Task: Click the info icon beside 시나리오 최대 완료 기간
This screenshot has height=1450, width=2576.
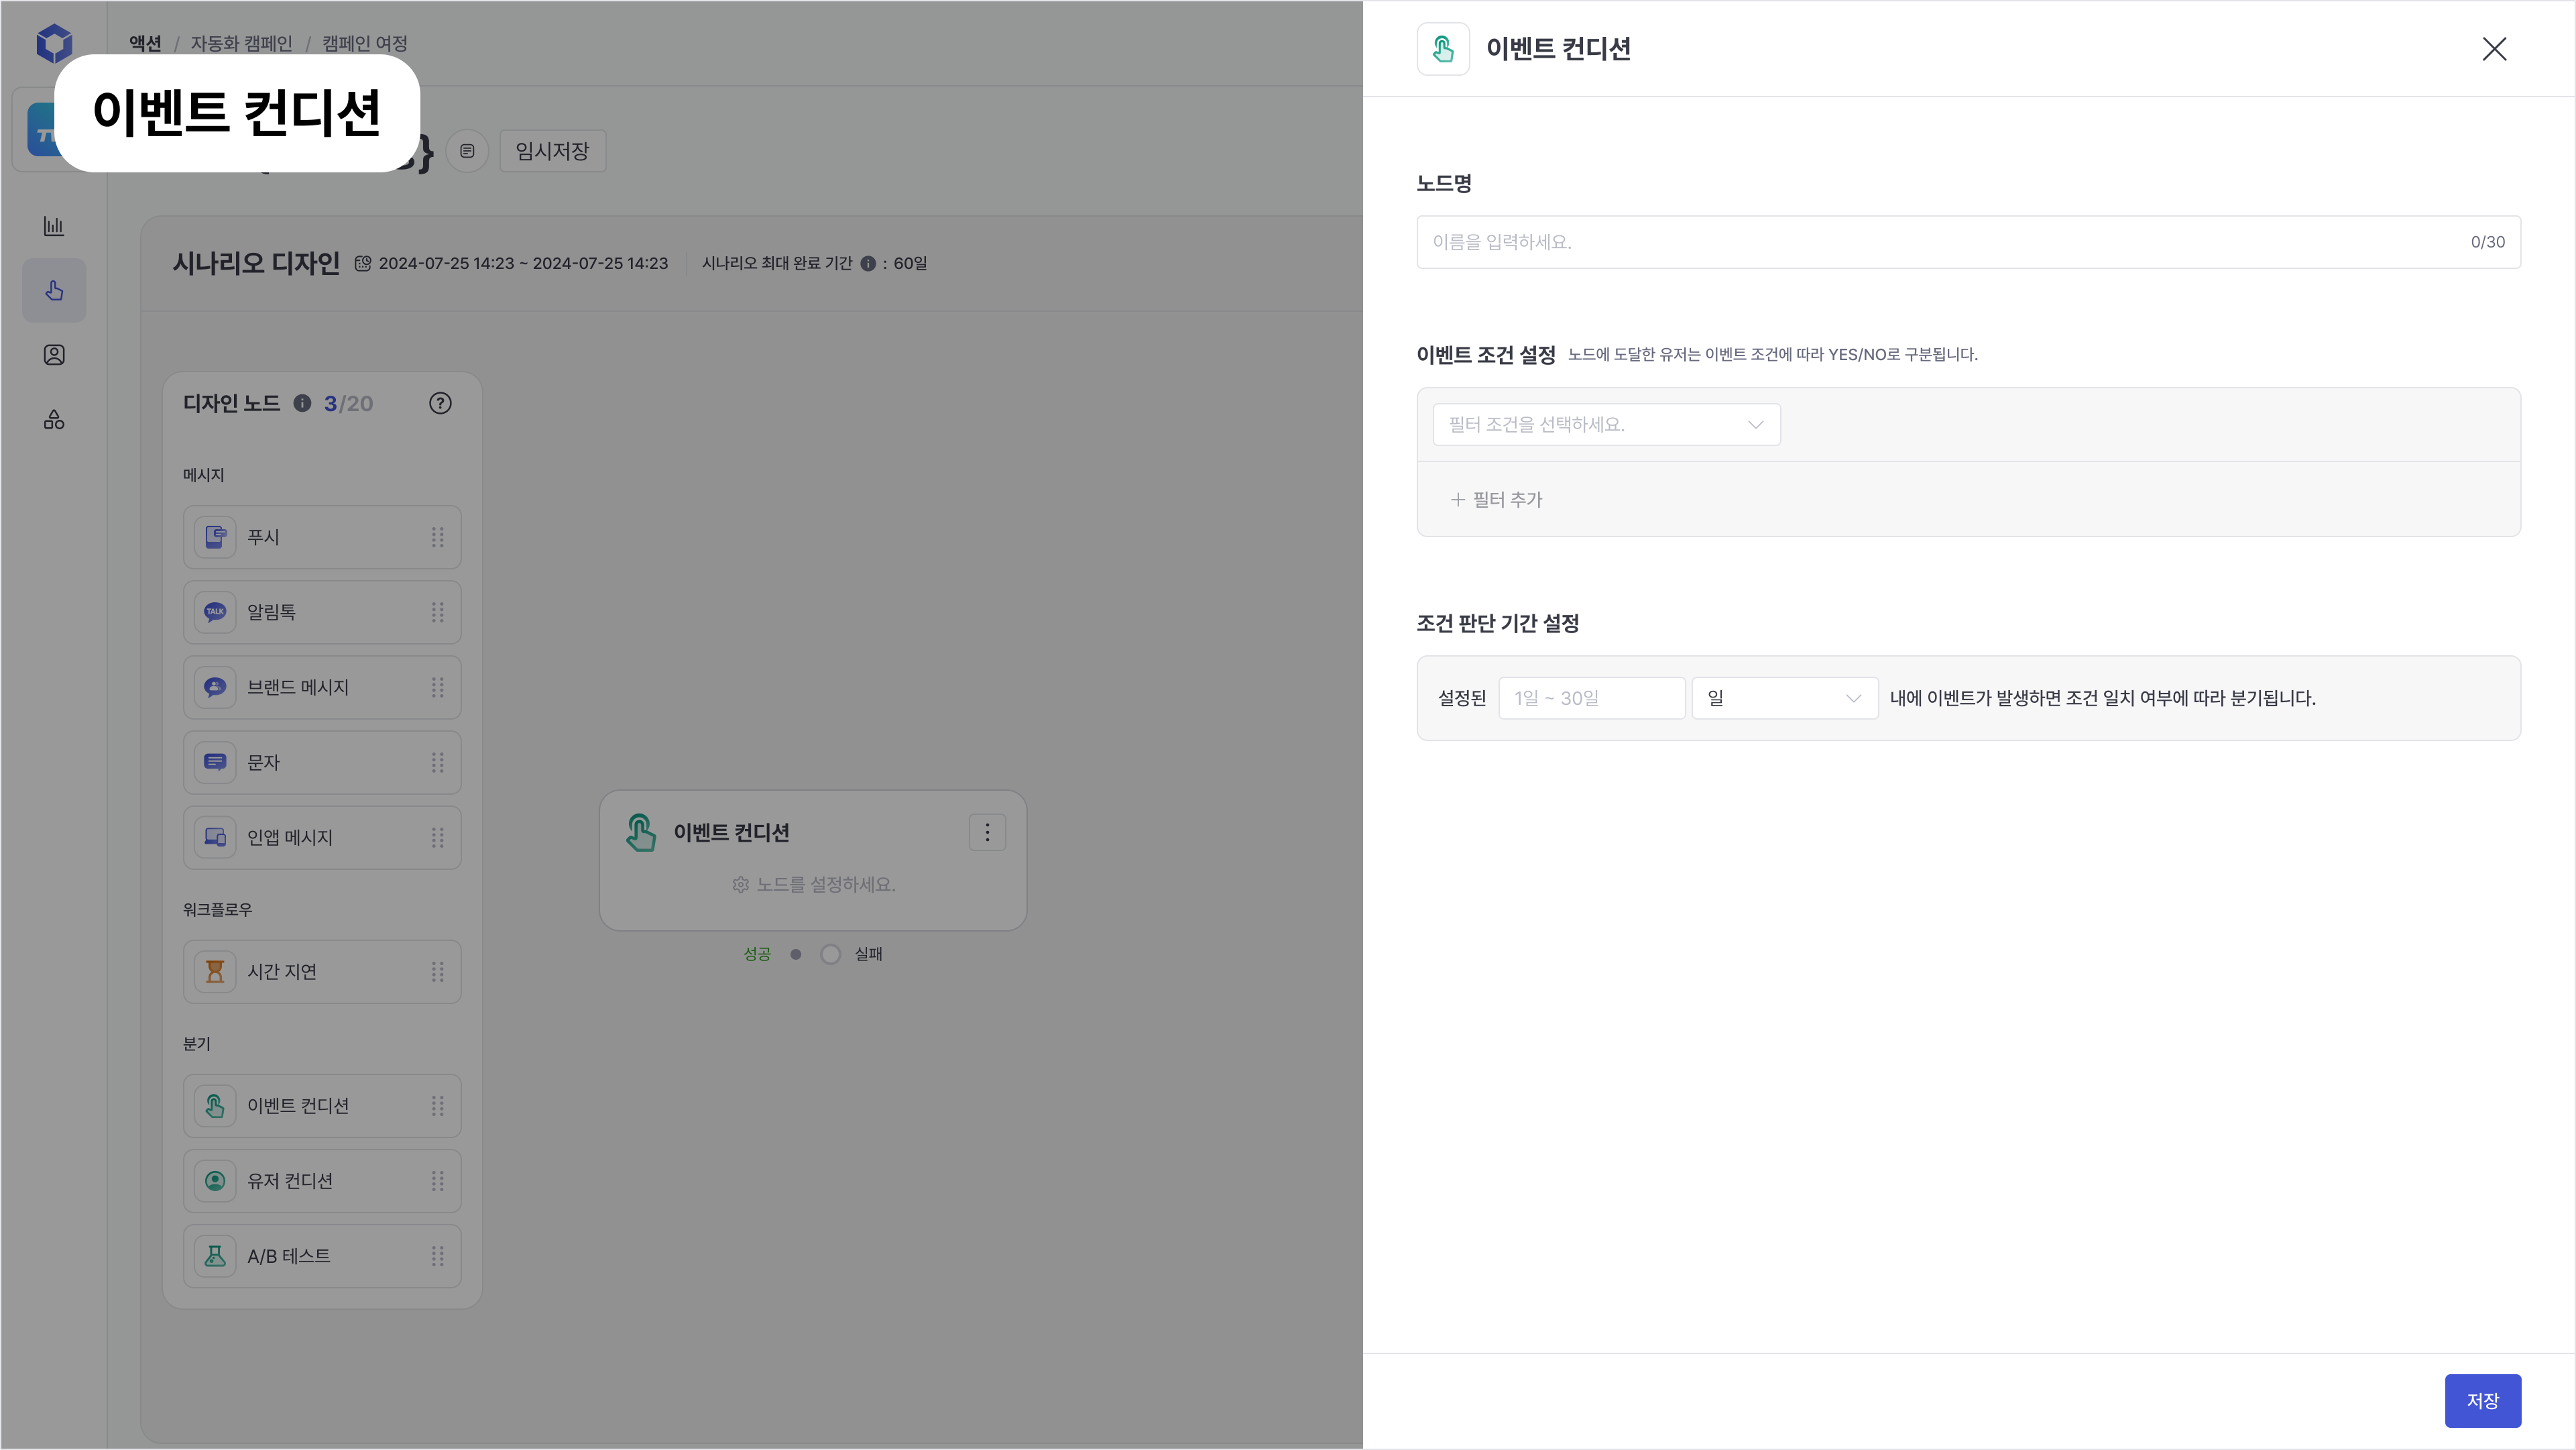Action: point(868,264)
